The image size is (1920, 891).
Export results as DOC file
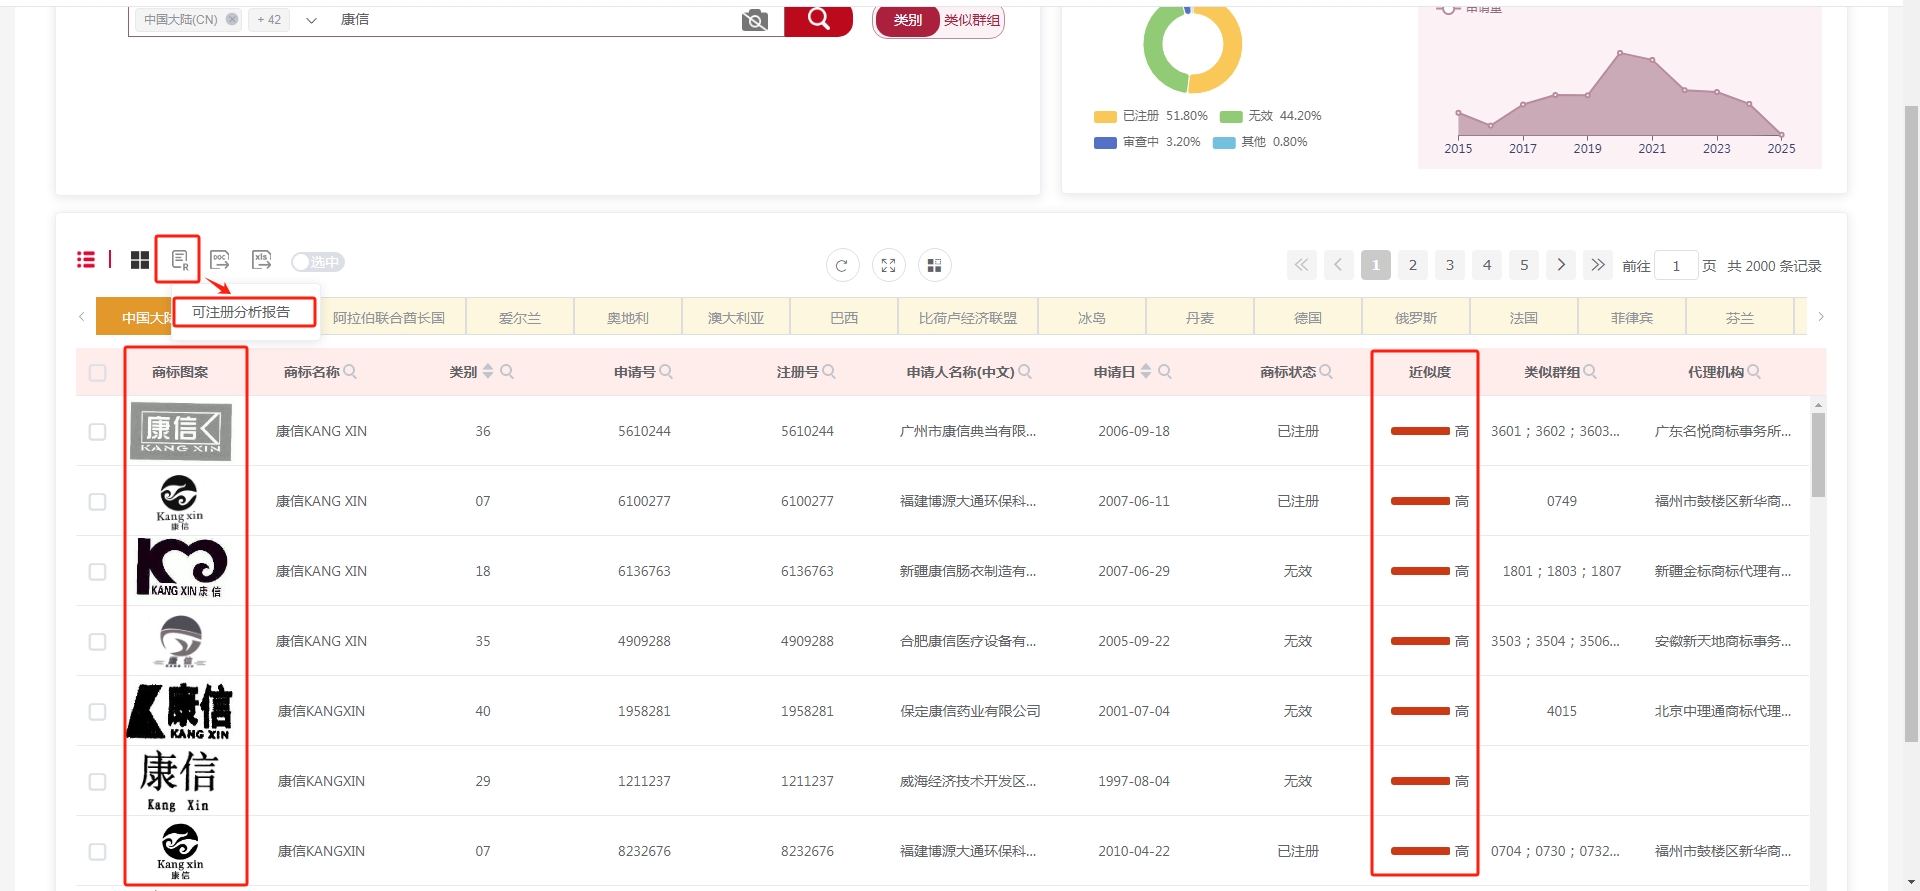click(x=220, y=260)
